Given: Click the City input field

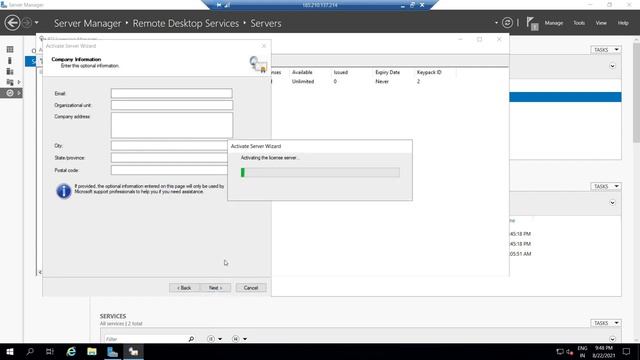Looking at the screenshot, I should click(x=169, y=145).
